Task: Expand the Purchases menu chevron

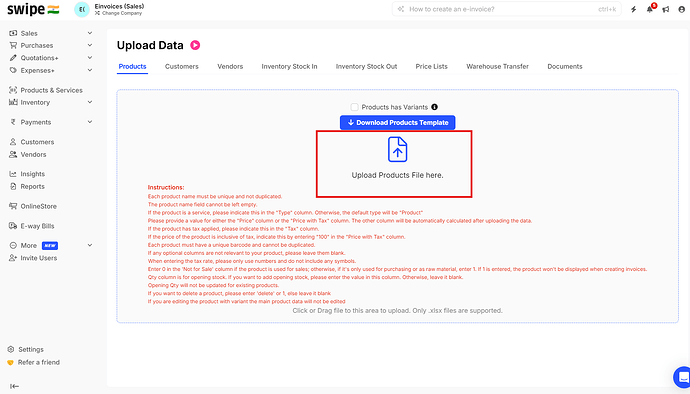Action: (x=90, y=45)
